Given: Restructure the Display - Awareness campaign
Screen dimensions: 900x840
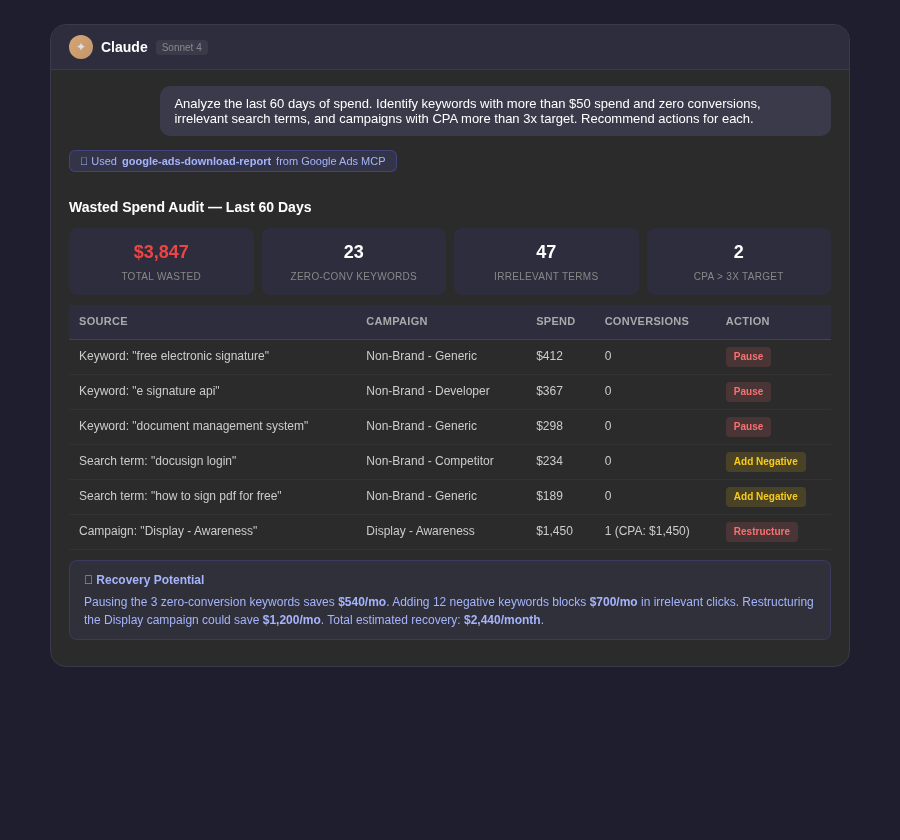Looking at the screenshot, I should coord(761,531).
